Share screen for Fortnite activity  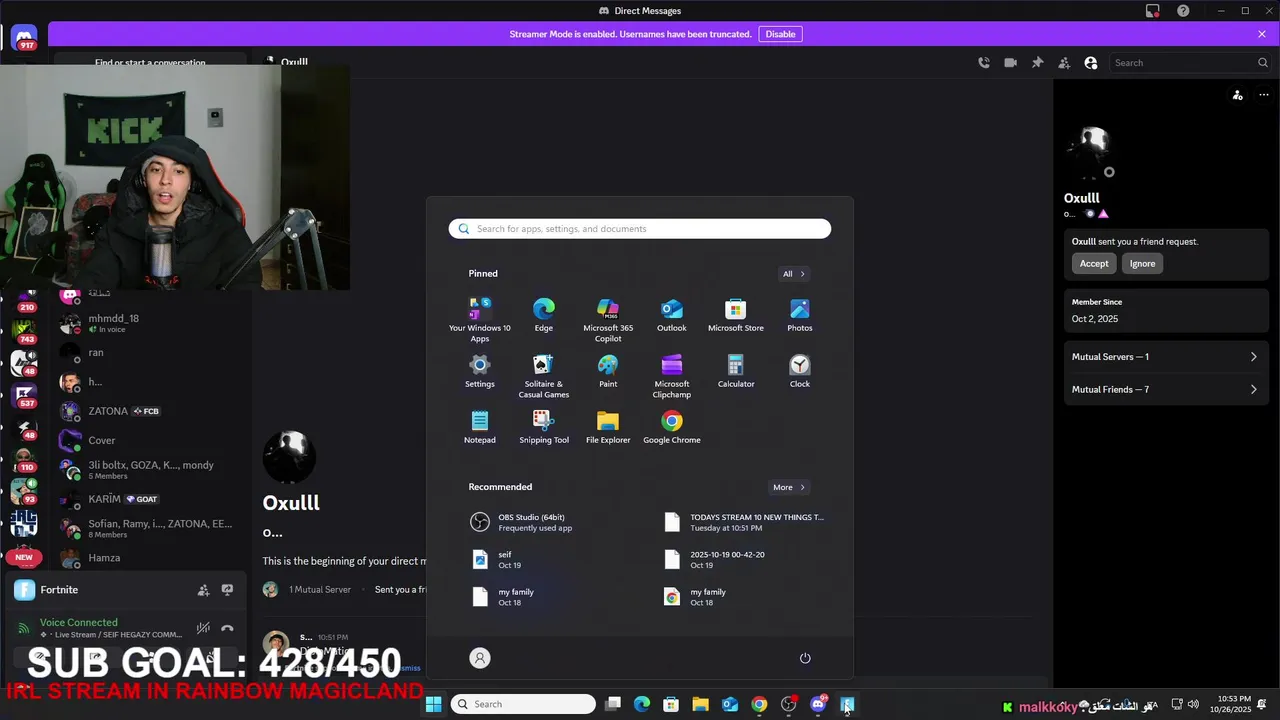coord(227,590)
